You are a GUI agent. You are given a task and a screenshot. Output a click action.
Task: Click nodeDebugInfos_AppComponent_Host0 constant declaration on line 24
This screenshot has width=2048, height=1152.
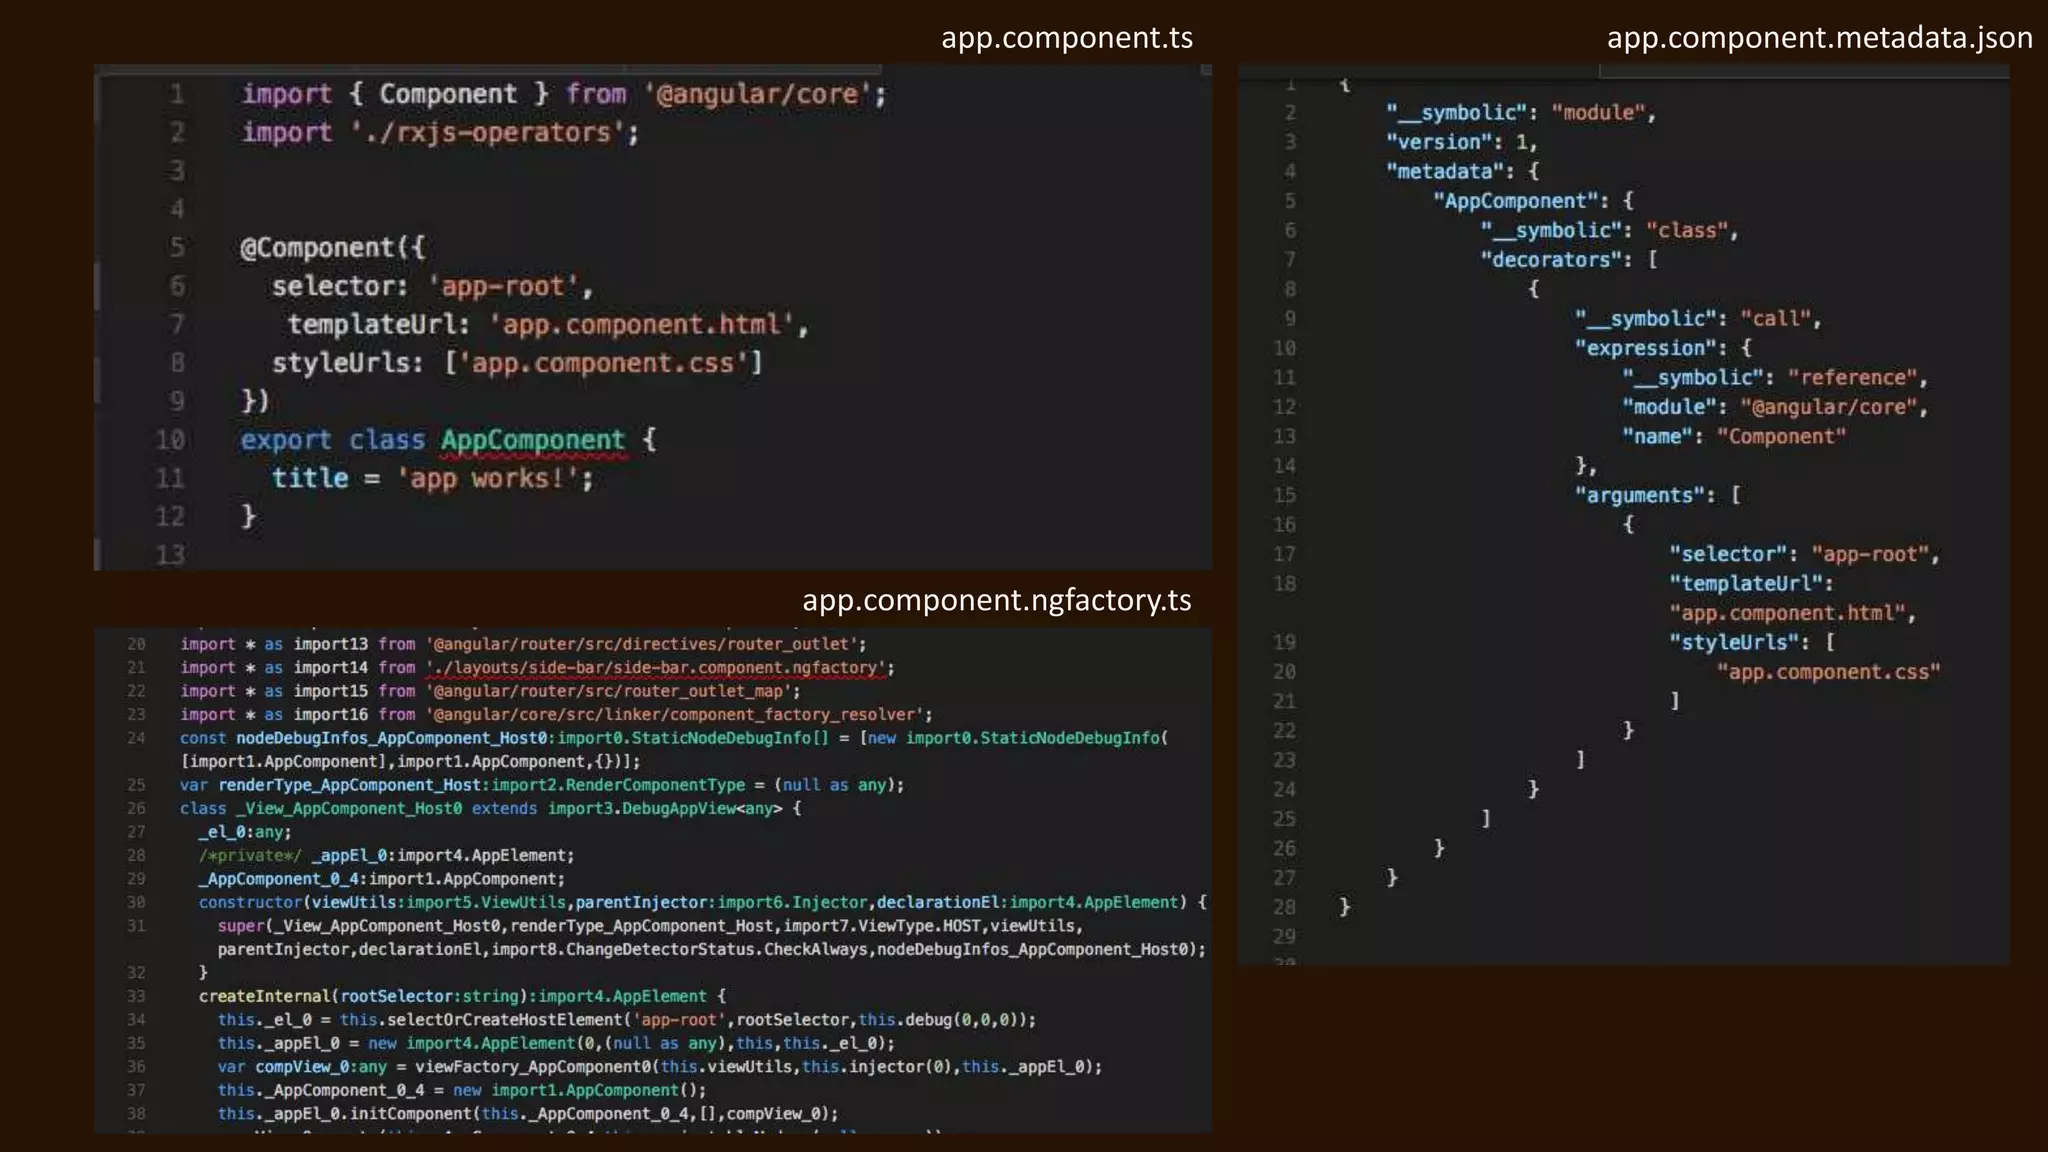[x=392, y=739]
